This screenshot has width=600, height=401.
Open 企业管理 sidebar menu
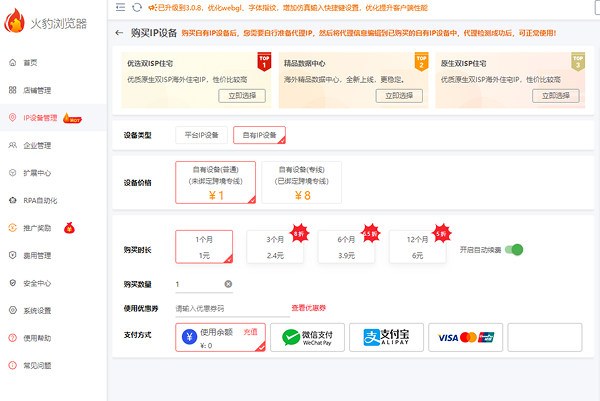36,145
